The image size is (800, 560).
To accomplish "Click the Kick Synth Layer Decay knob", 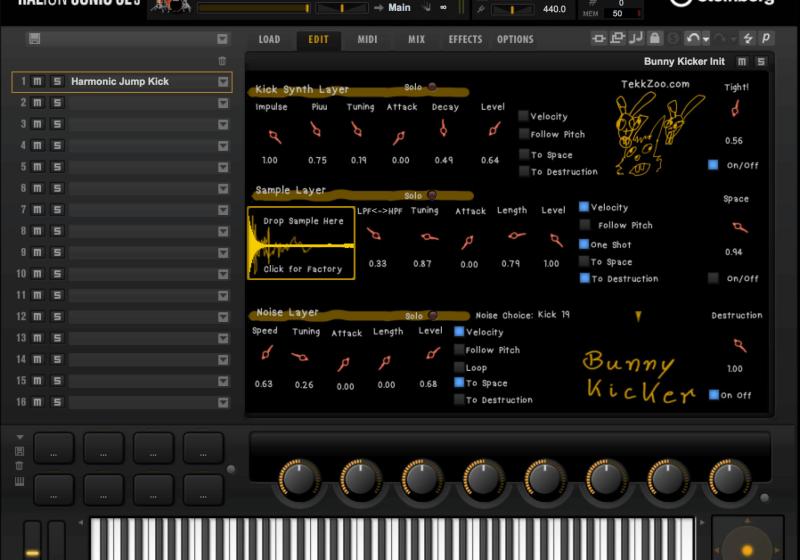I will coord(443,129).
